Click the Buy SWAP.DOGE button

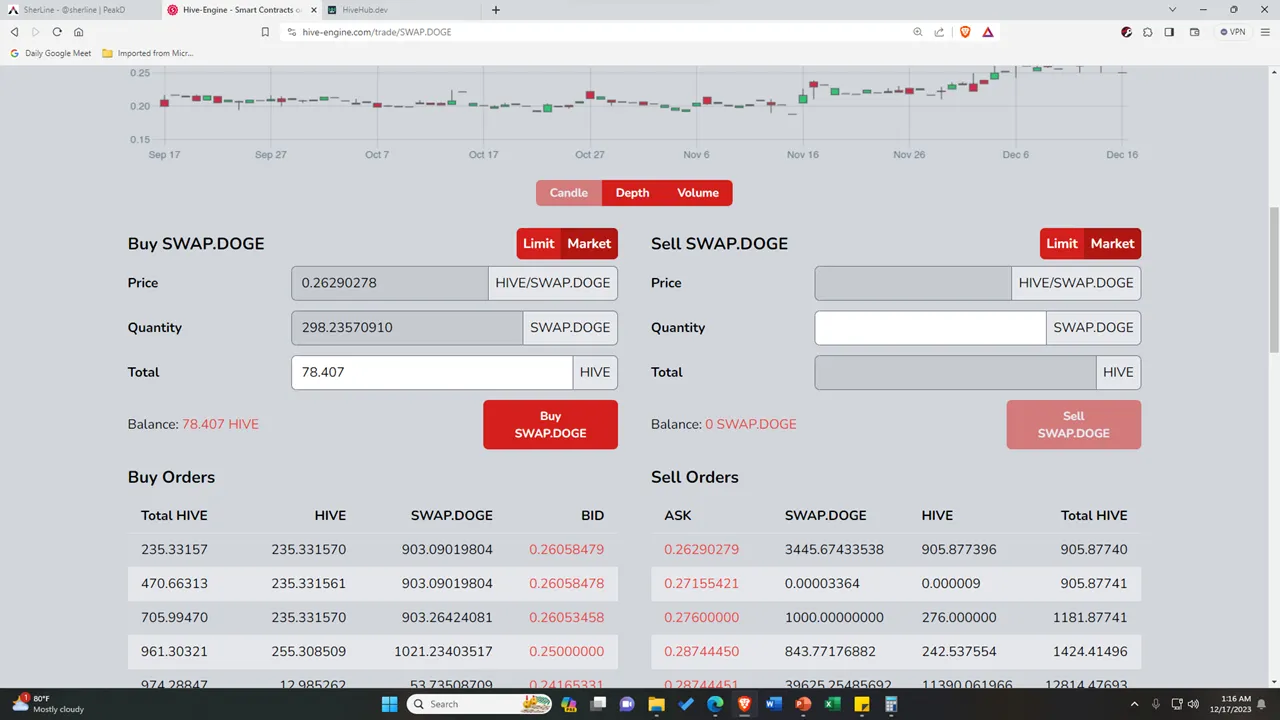[x=550, y=425]
